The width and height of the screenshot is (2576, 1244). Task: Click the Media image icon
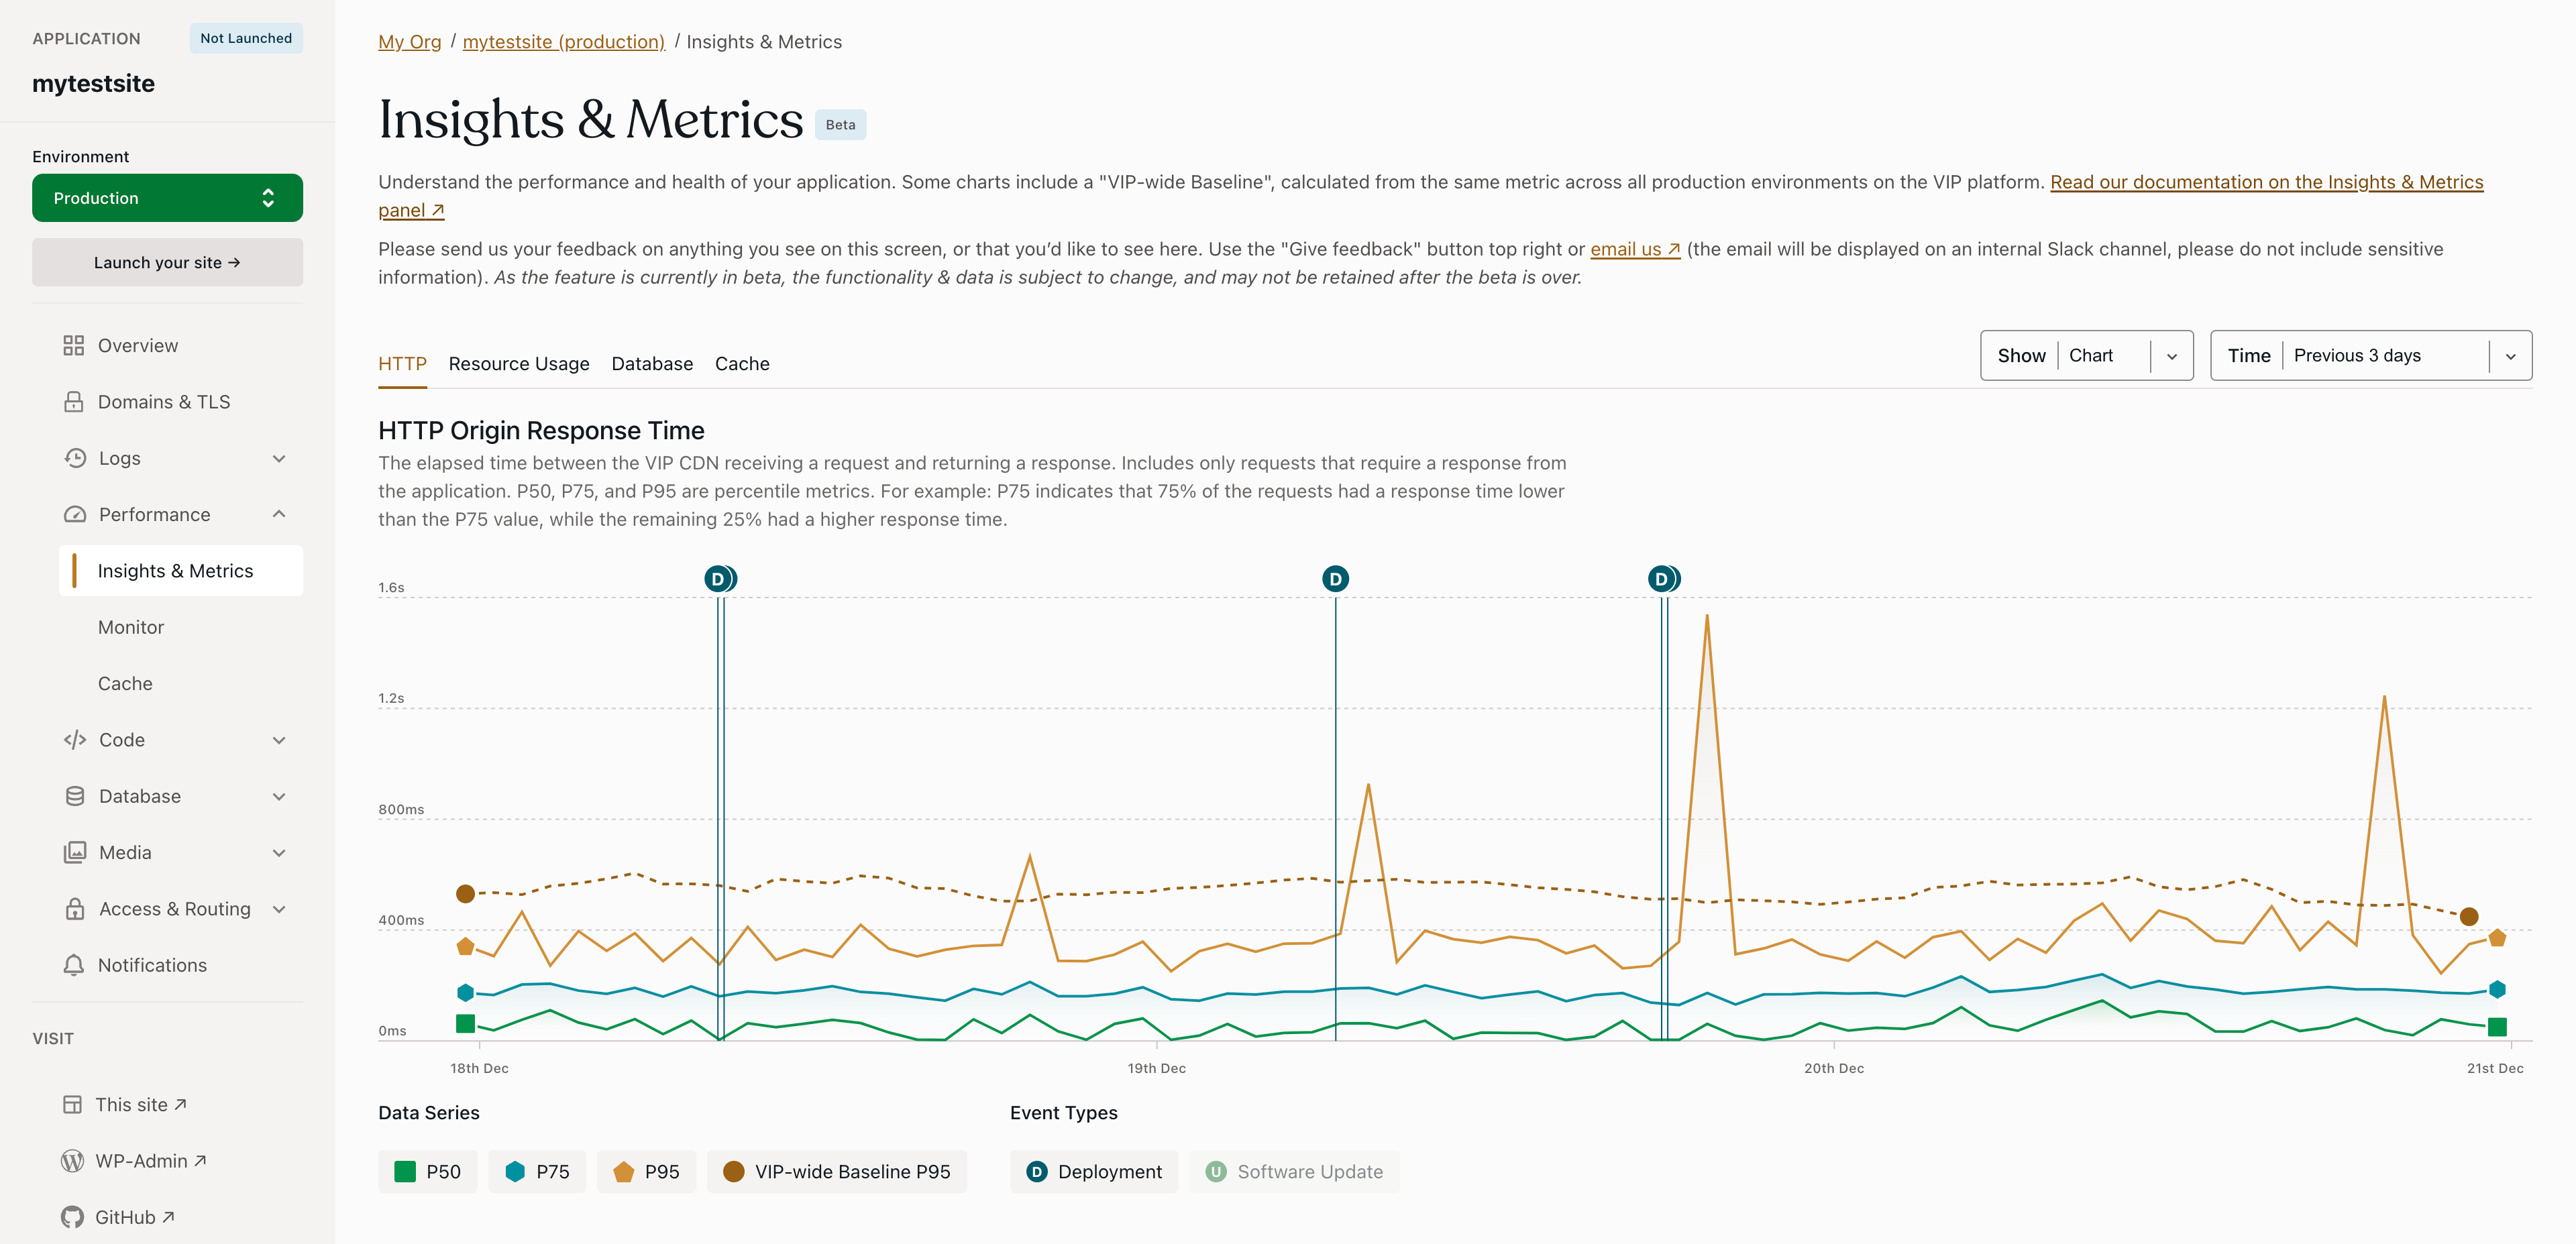(75, 852)
